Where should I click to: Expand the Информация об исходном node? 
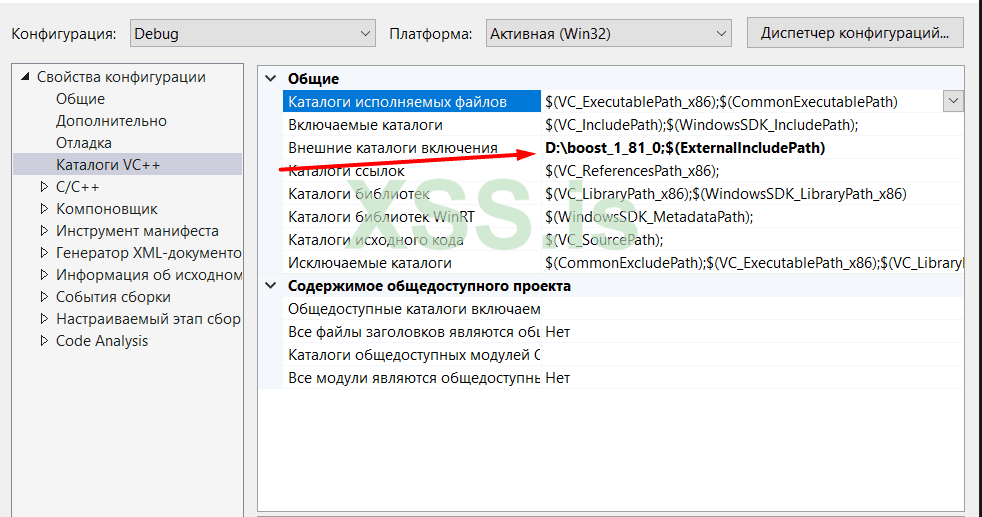pos(44,275)
